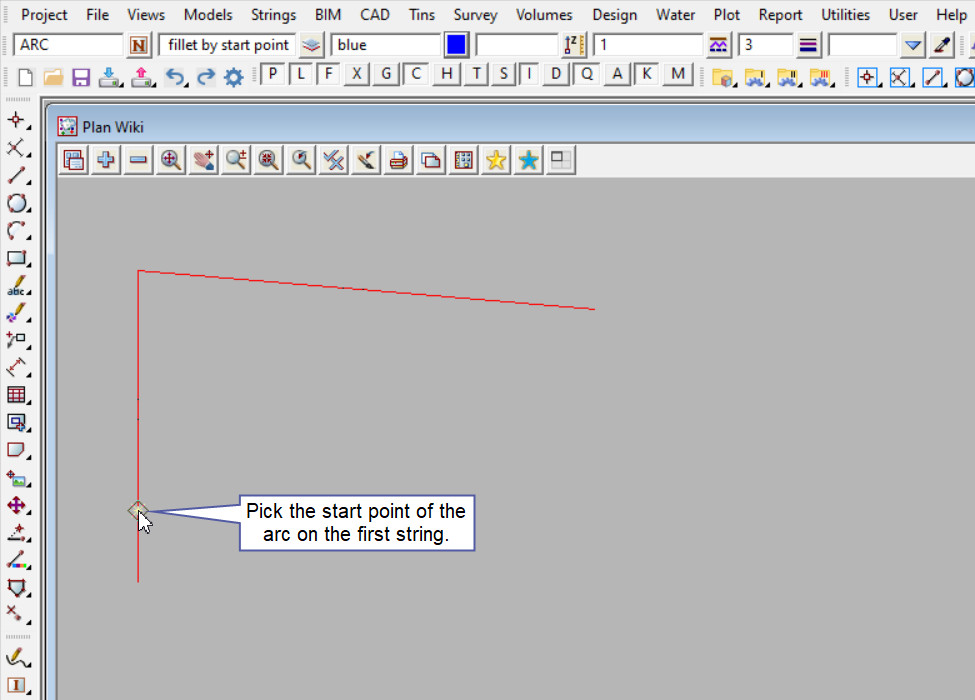Open the model layers picker beside fillet field
This screenshot has height=700, width=975.
tap(312, 45)
